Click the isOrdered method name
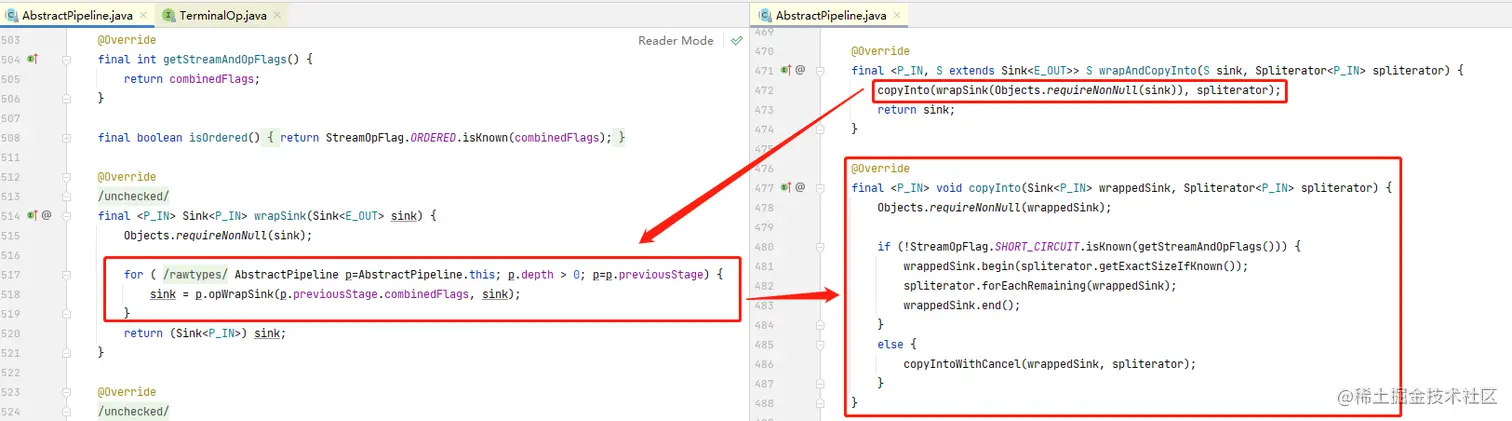1512x421 pixels. tap(218, 137)
